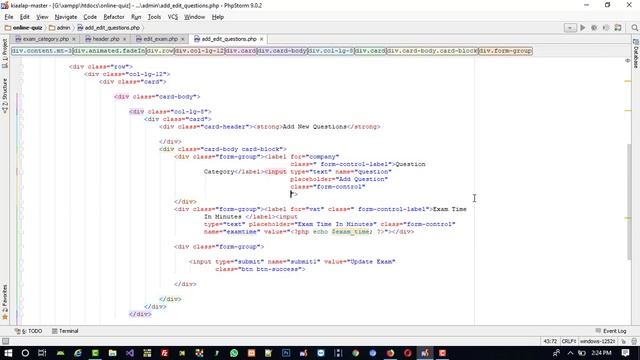The width and height of the screenshot is (640, 360).
Task: Open the Code menu
Action: point(90,17)
